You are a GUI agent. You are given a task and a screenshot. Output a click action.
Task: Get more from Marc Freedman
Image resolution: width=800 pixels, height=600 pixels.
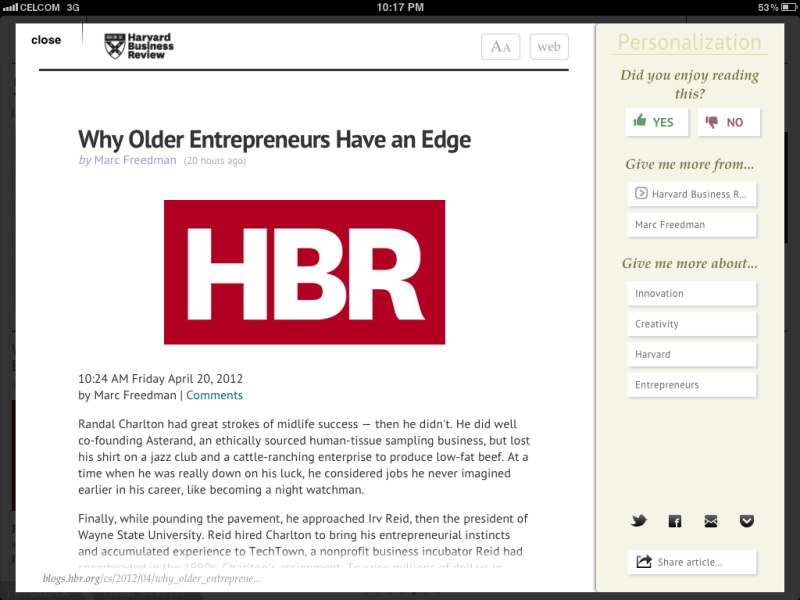coord(692,224)
